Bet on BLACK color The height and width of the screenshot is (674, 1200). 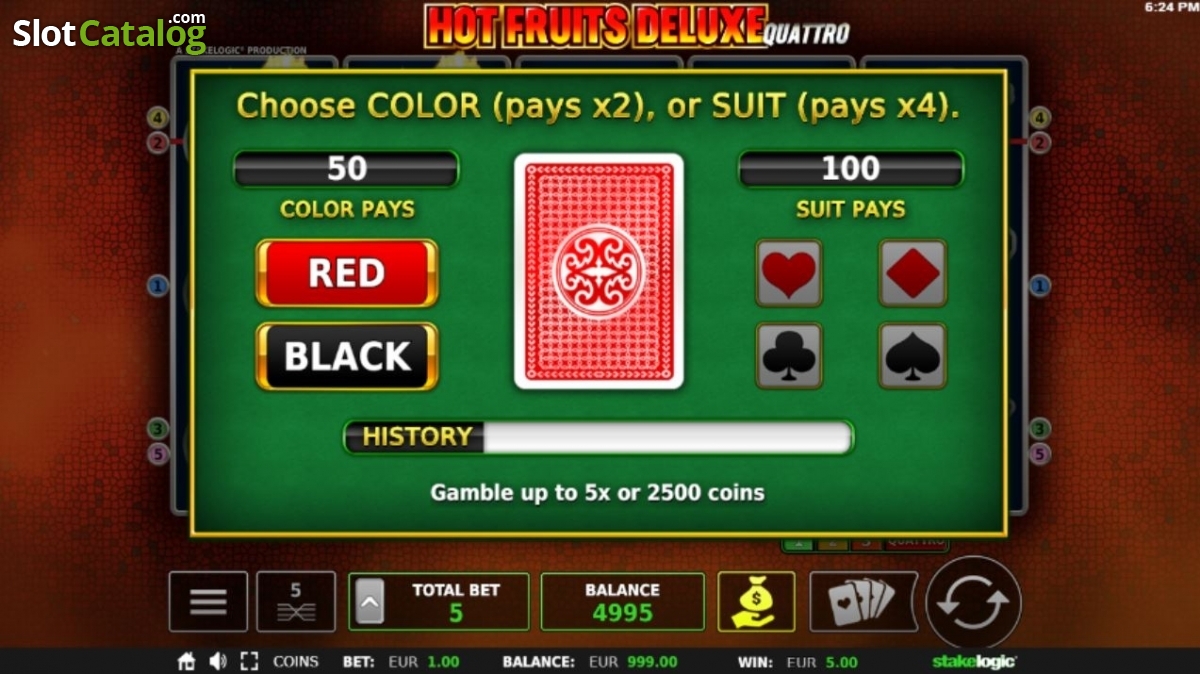(347, 356)
